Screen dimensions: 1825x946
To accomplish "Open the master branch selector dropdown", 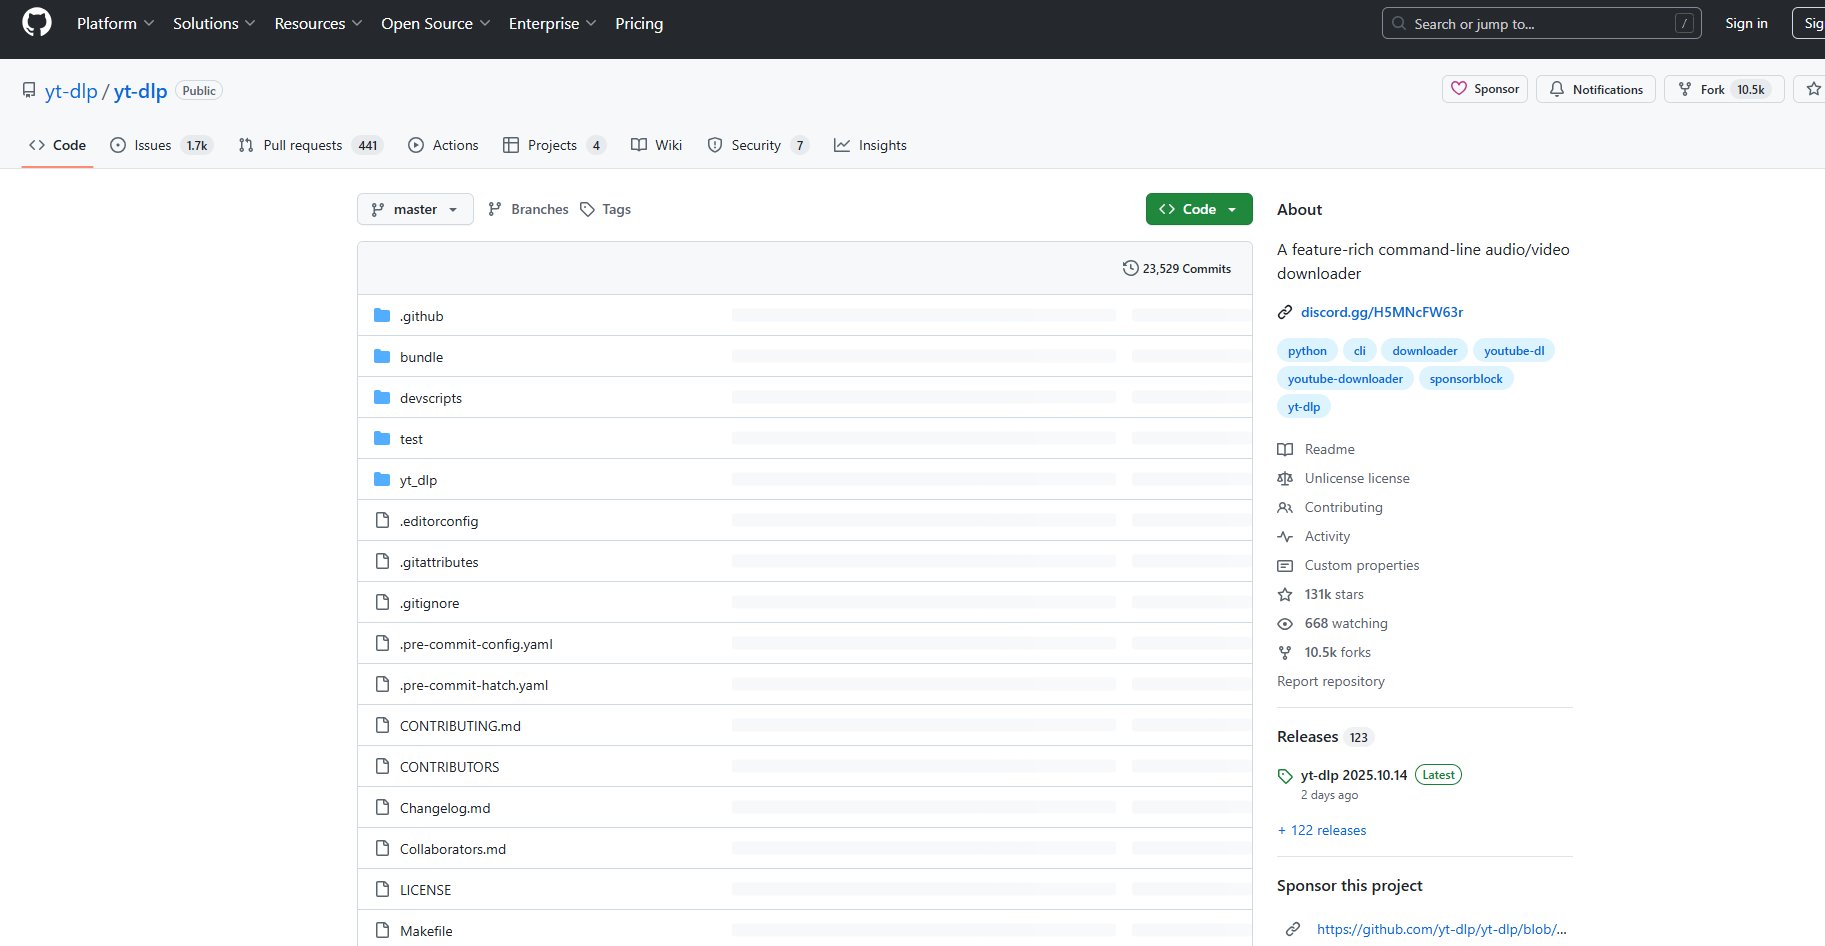I will pyautogui.click(x=415, y=209).
